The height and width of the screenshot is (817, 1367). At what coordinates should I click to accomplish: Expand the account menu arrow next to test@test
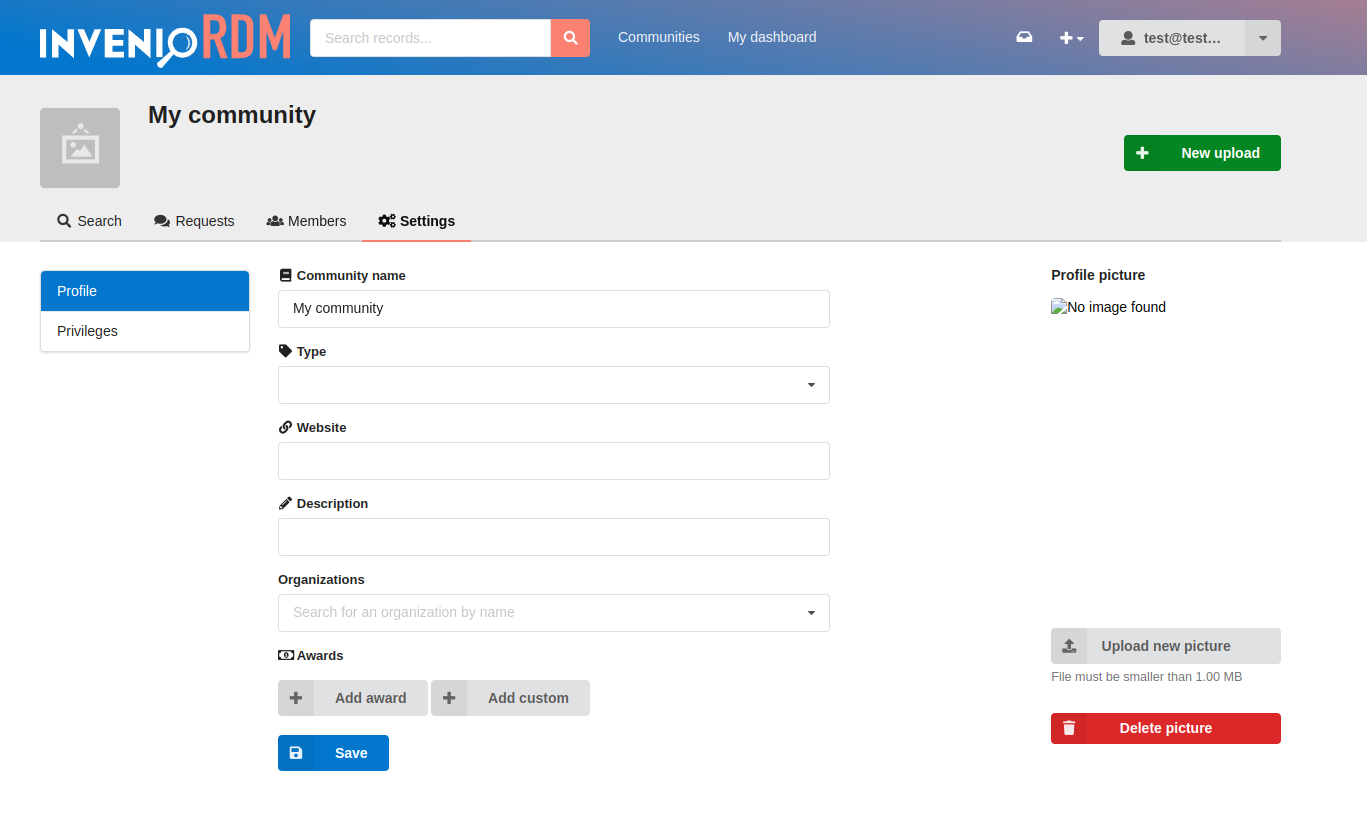pyautogui.click(x=1262, y=37)
